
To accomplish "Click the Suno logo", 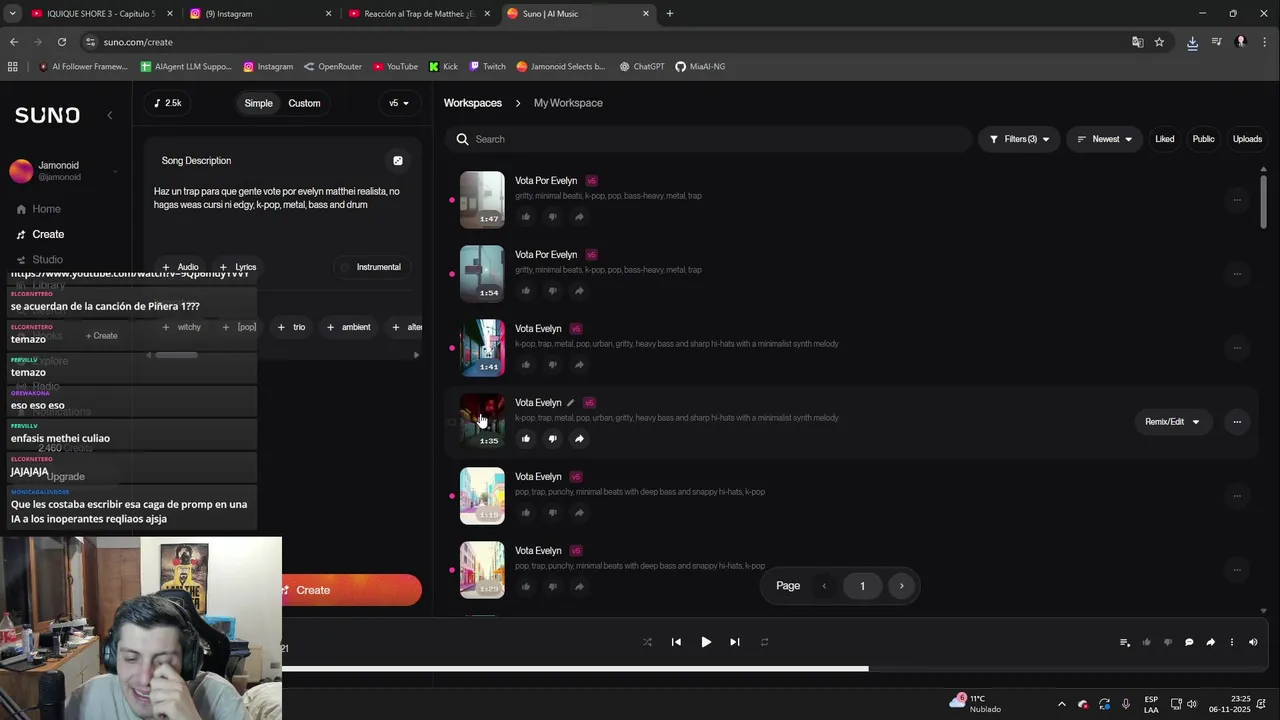I will (x=47, y=115).
